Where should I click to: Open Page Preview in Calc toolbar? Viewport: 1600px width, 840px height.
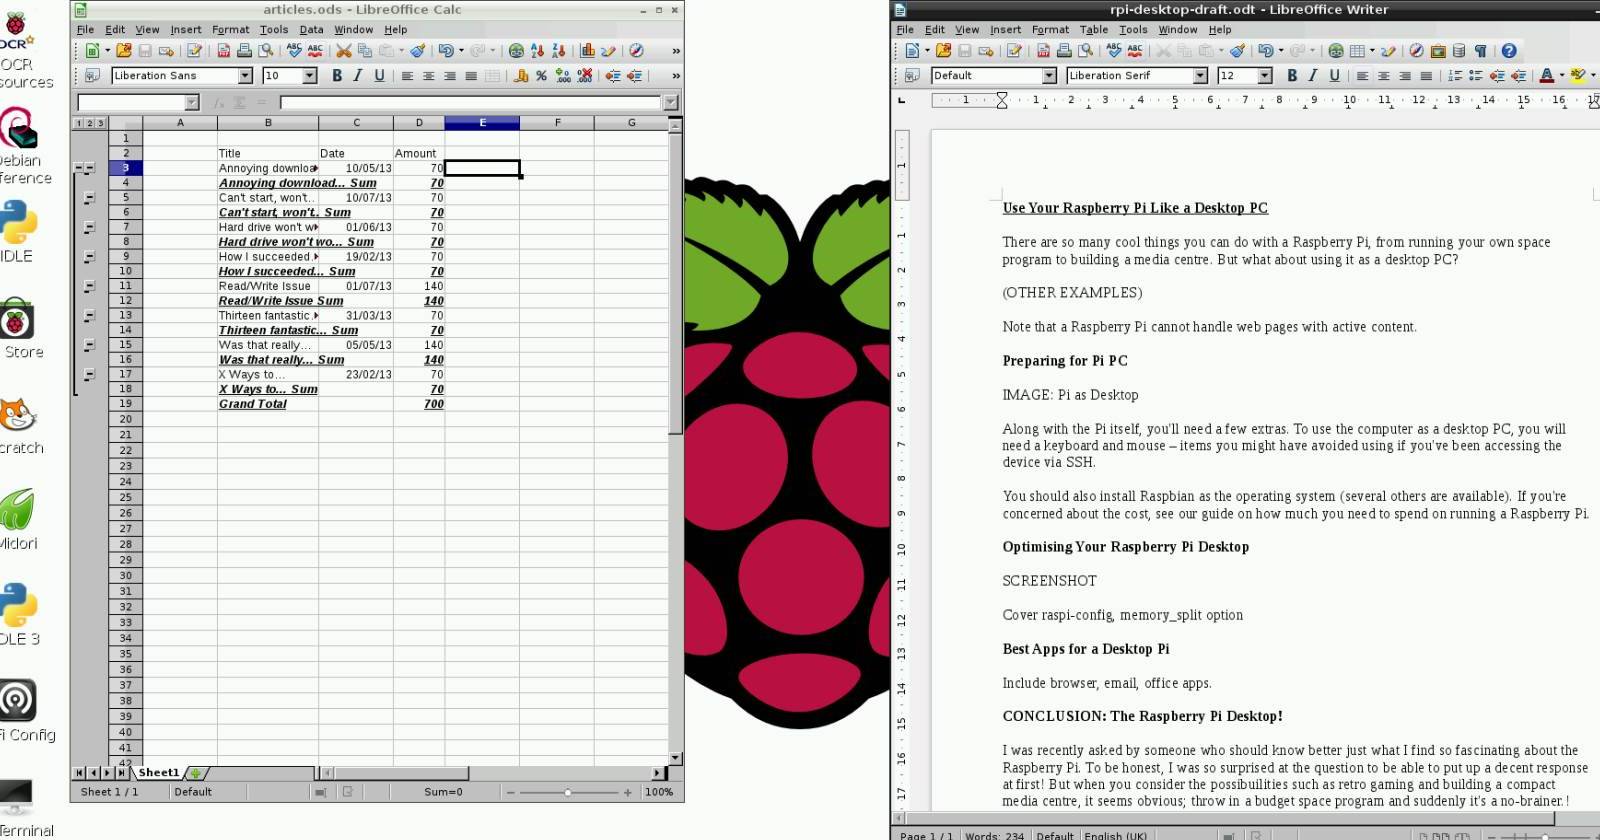pos(265,50)
